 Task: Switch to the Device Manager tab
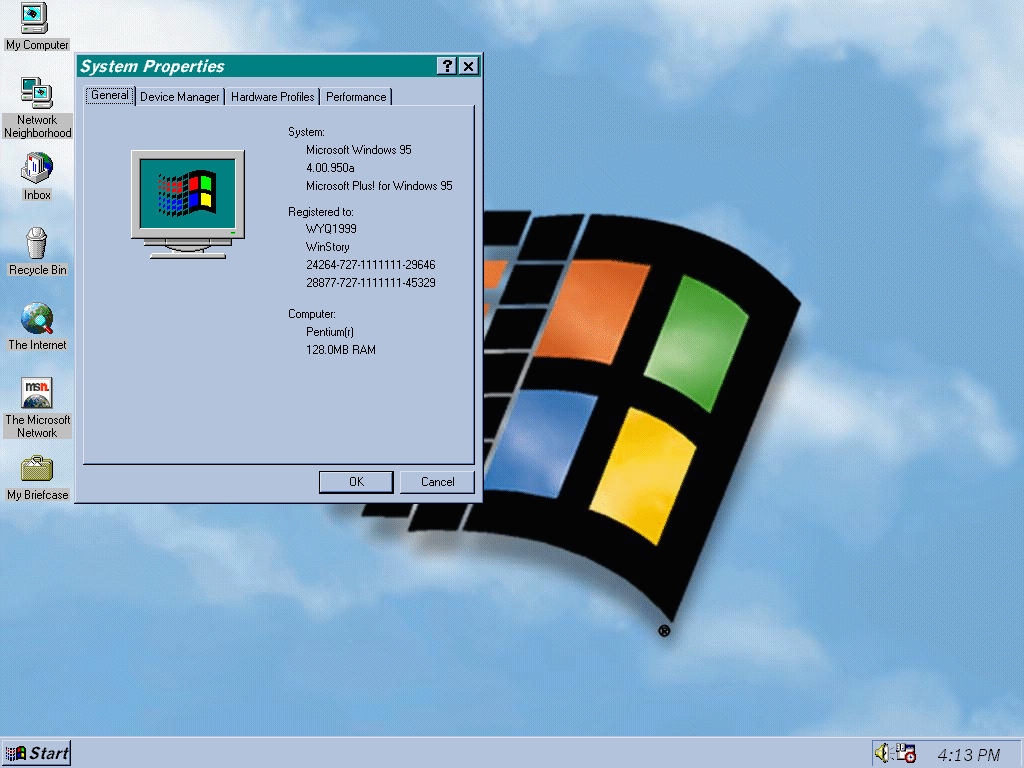[180, 97]
